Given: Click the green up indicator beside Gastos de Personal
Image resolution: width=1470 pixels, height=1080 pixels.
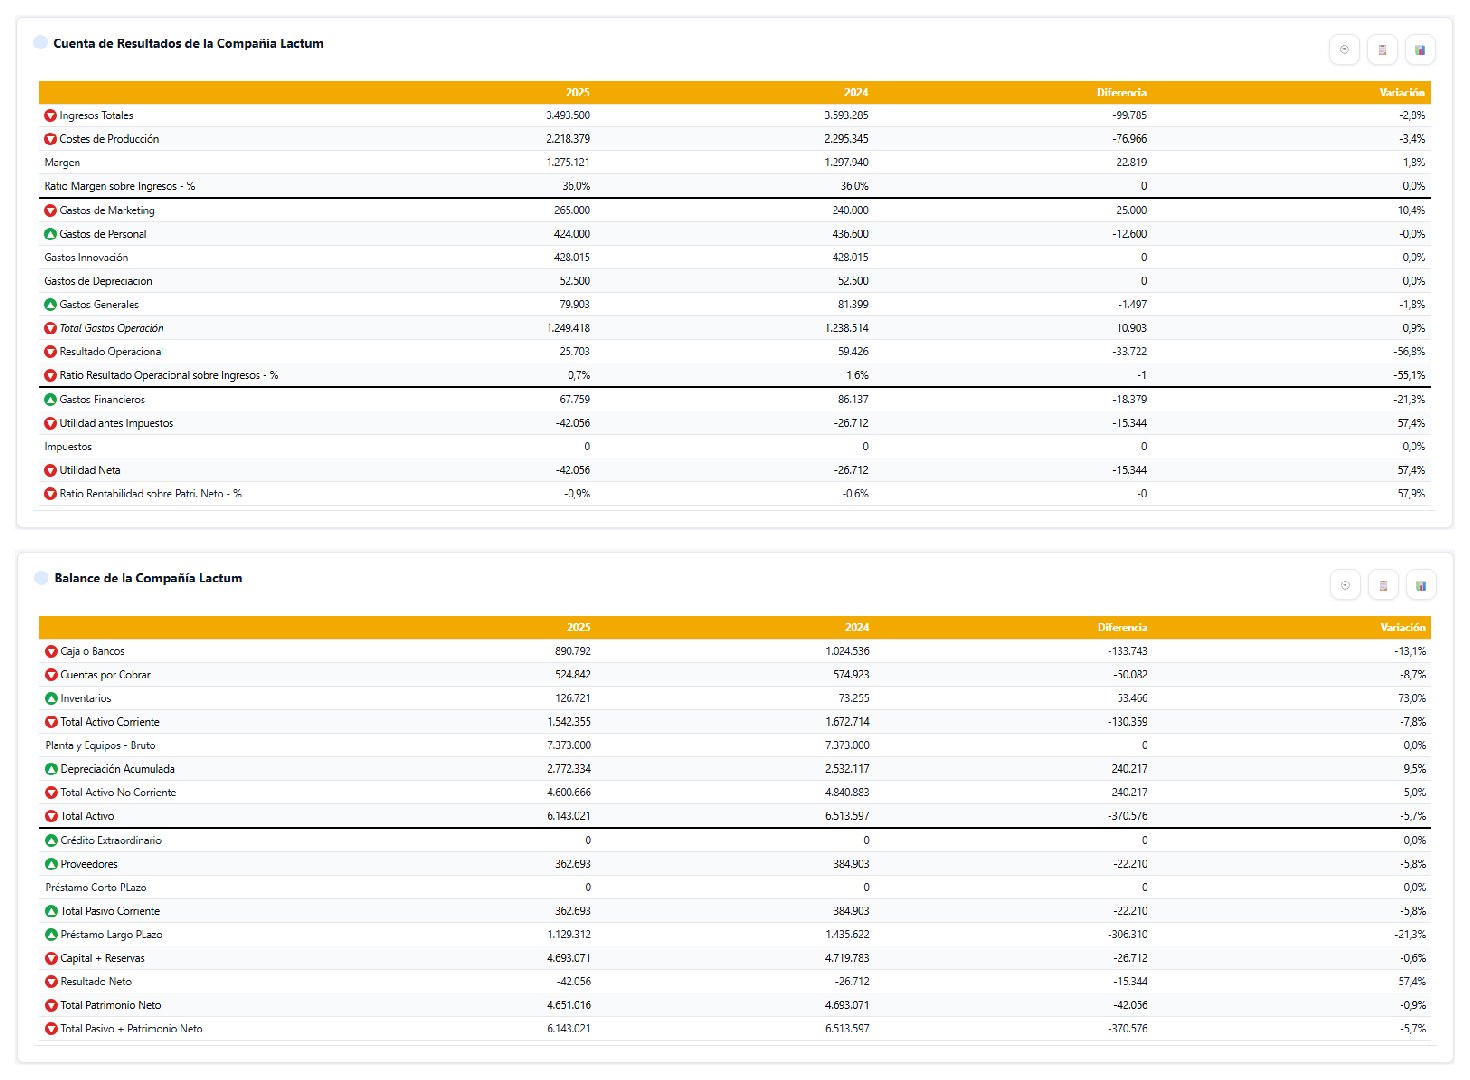Looking at the screenshot, I should coord(51,234).
